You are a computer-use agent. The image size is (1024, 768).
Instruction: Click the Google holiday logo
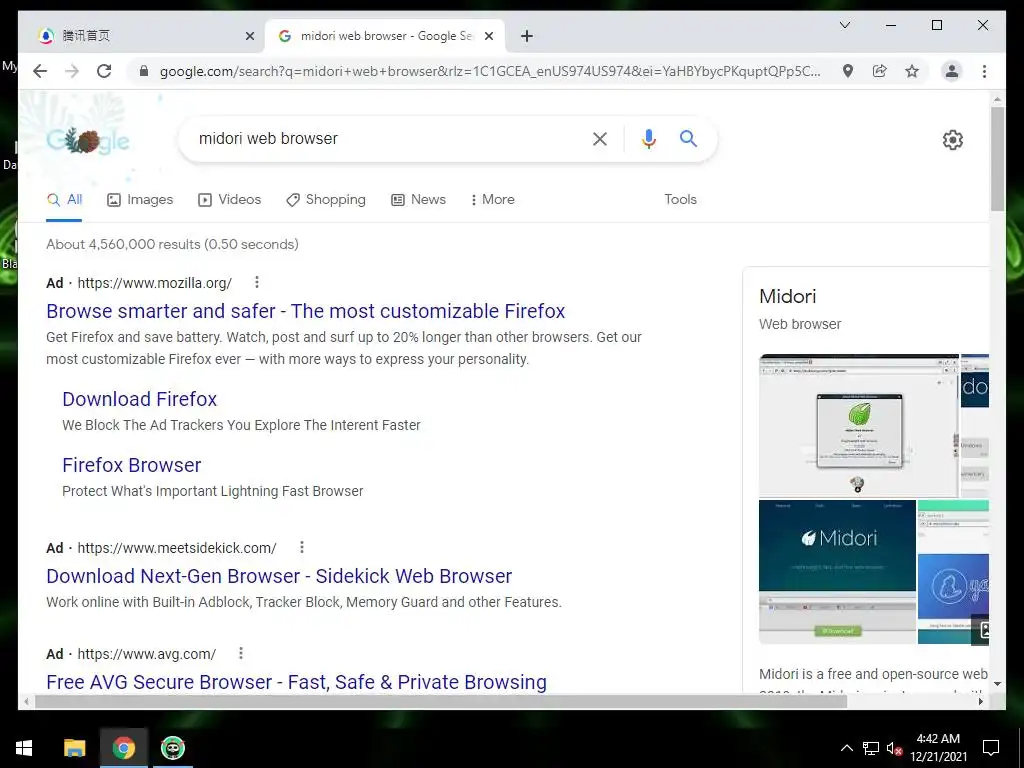[x=88, y=140]
